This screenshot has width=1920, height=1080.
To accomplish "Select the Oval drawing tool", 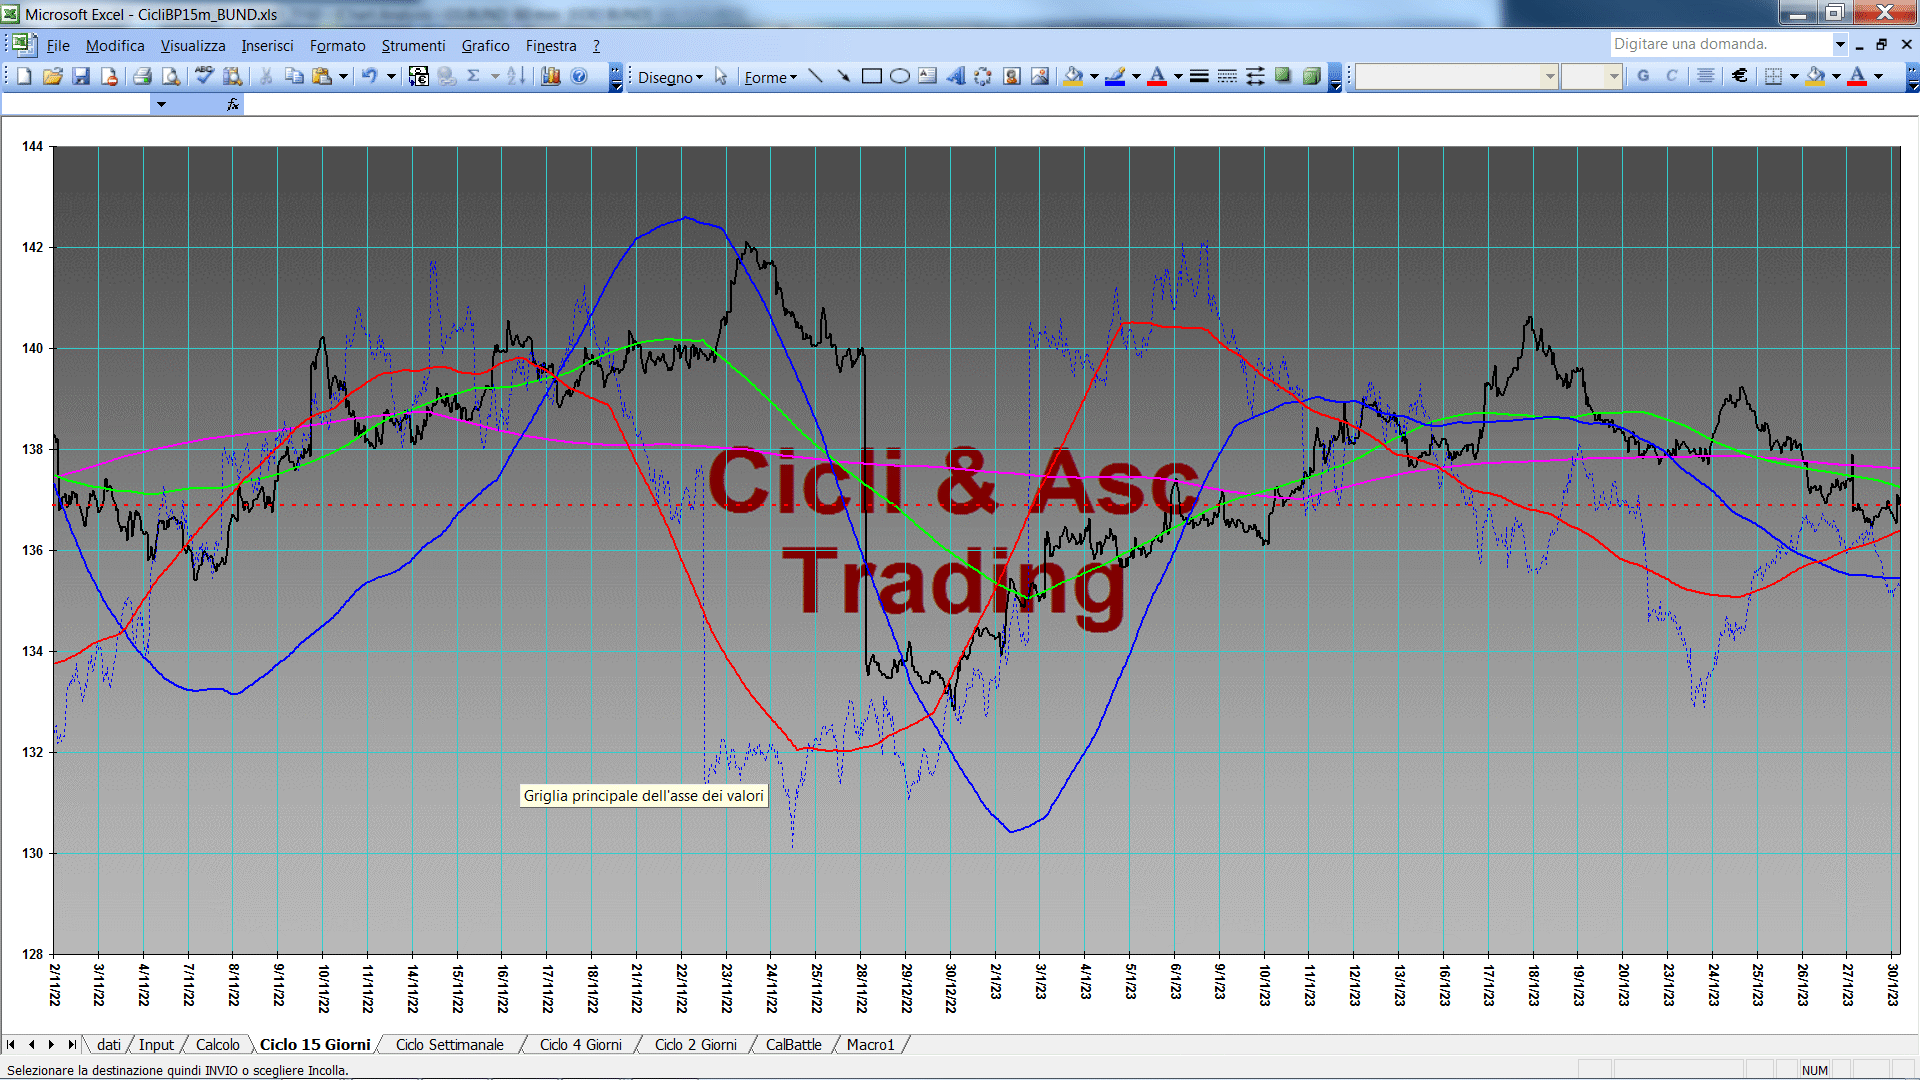I will [899, 76].
